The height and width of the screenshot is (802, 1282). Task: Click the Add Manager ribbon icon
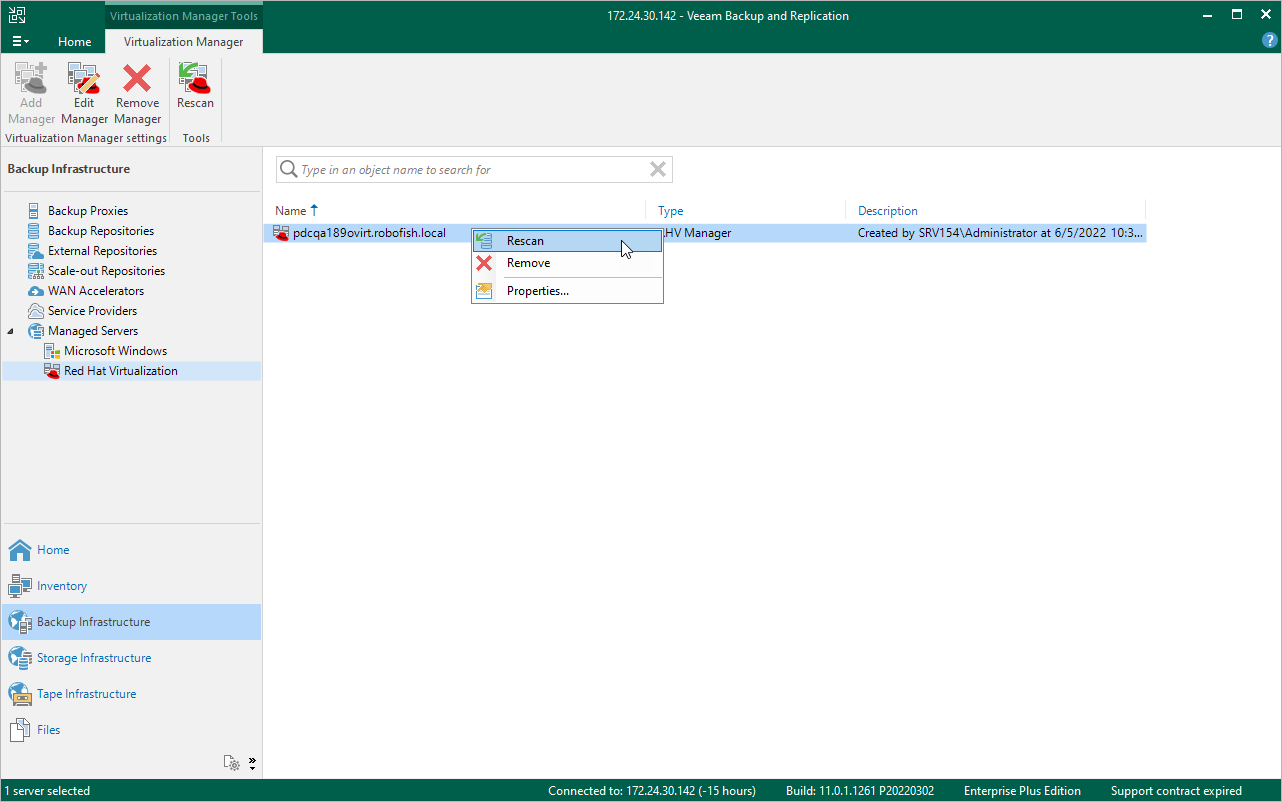31,78
